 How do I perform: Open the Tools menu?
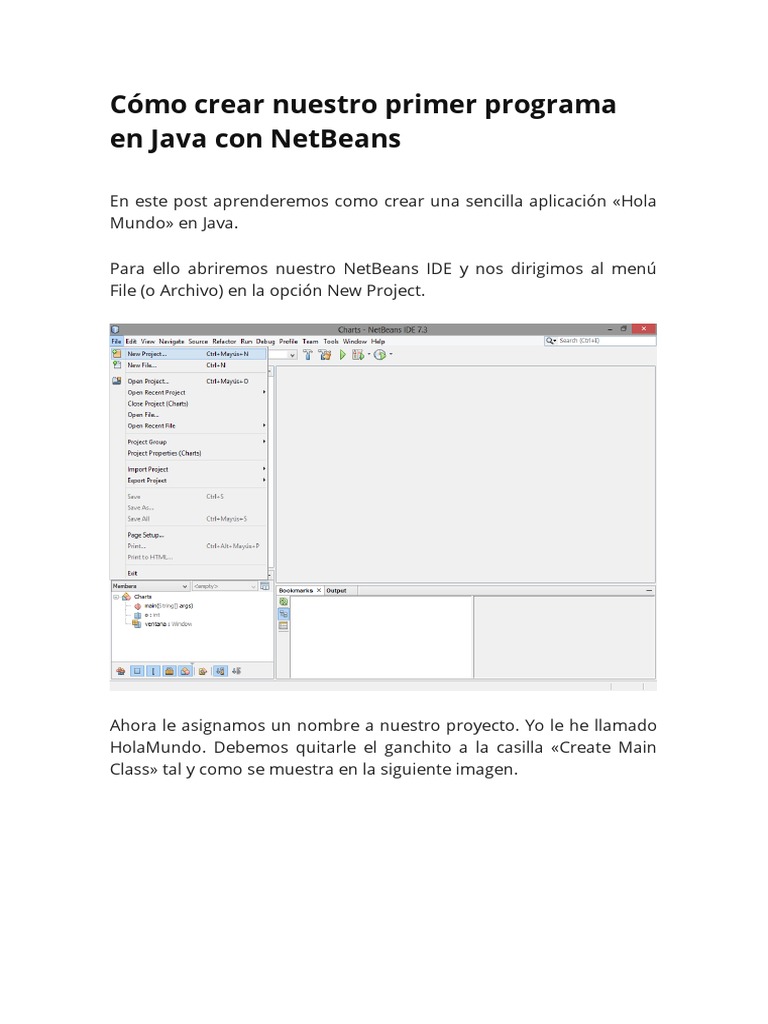[x=331, y=342]
